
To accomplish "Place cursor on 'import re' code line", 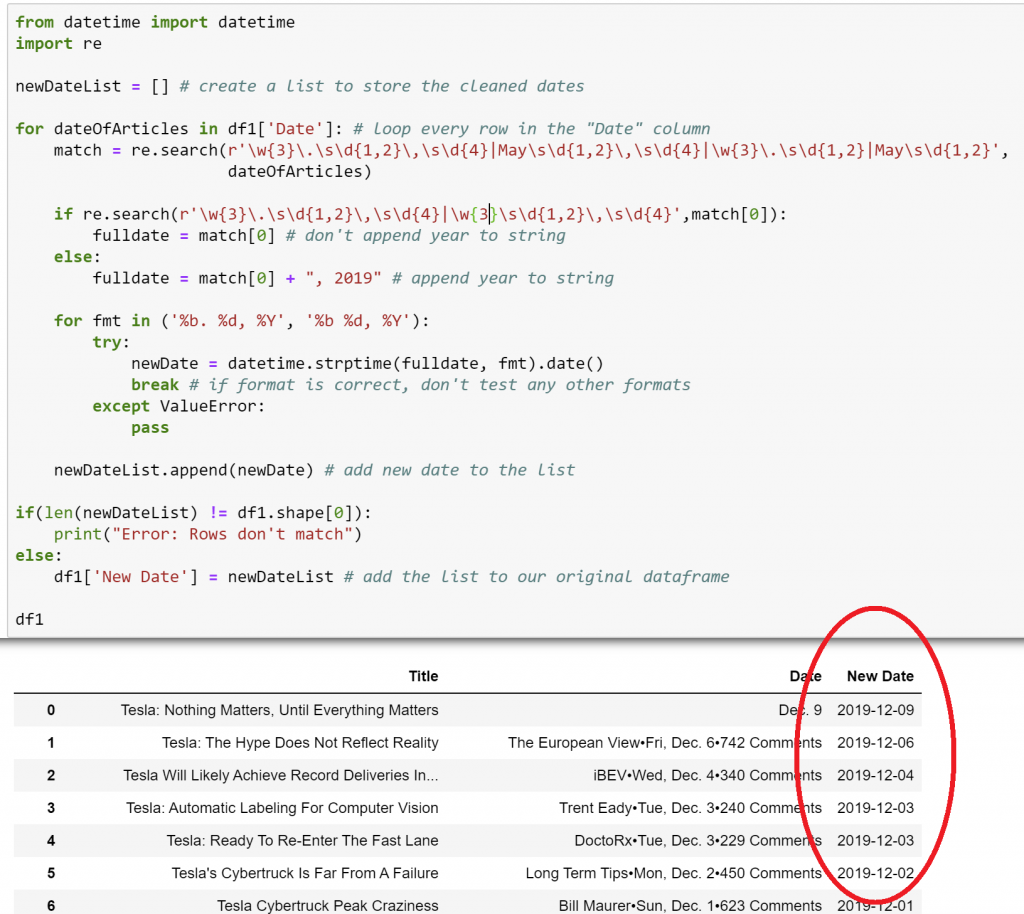I will click(59, 44).
